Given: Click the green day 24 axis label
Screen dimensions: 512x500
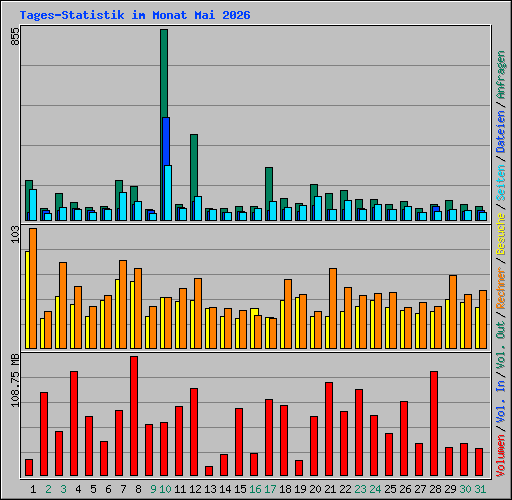Looking at the screenshot, I should (x=375, y=489).
